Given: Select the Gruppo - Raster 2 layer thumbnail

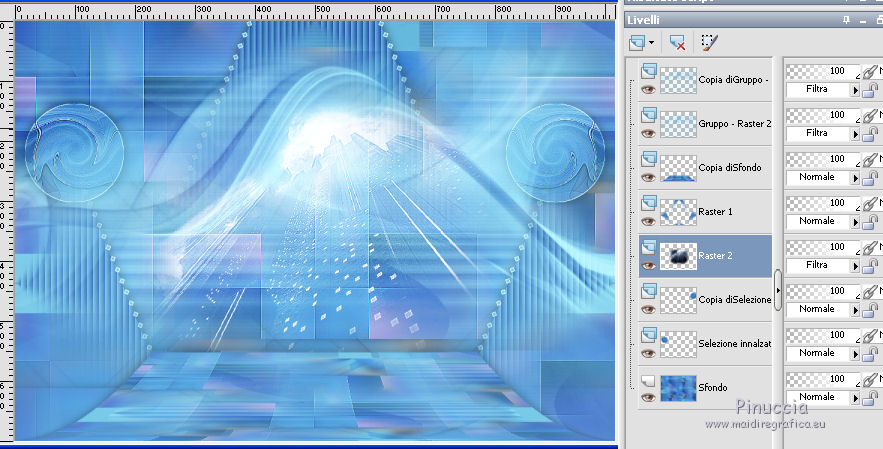Looking at the screenshot, I should point(678,124).
